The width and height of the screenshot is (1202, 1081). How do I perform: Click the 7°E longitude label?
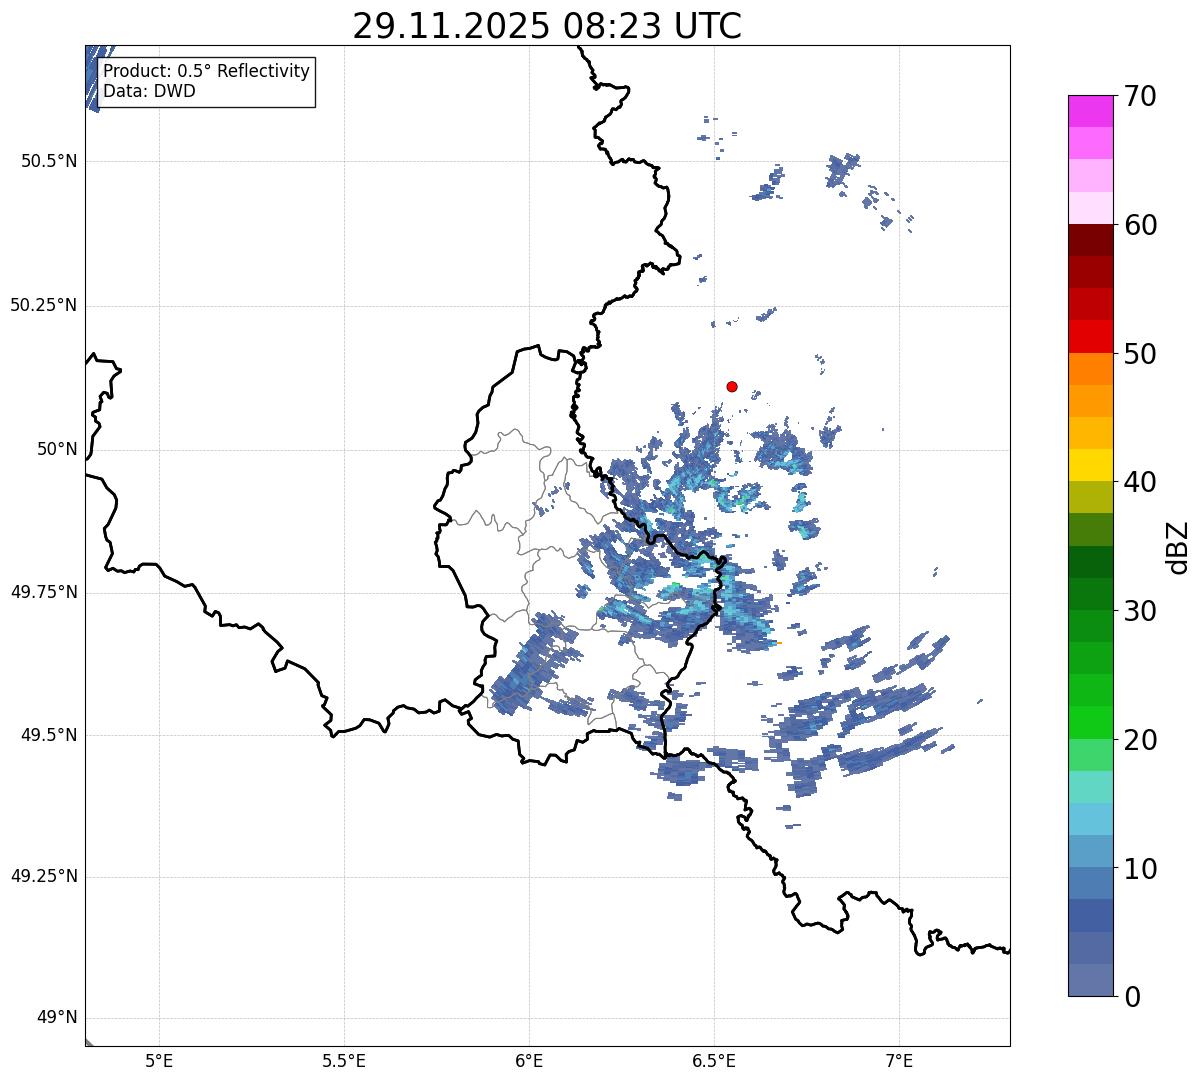click(899, 1061)
